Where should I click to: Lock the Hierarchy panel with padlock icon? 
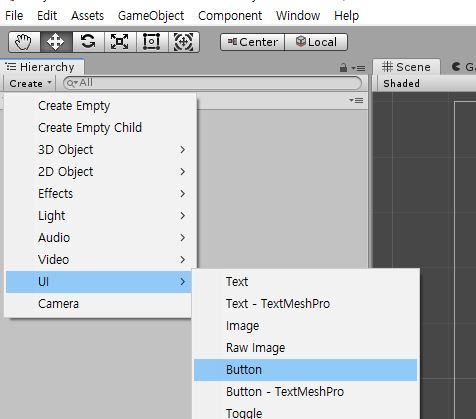[343, 68]
